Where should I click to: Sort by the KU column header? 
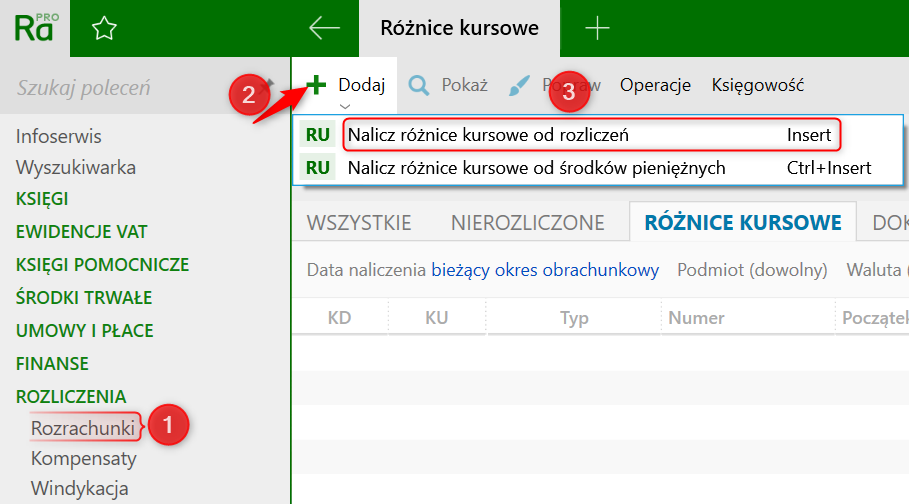[x=437, y=318]
